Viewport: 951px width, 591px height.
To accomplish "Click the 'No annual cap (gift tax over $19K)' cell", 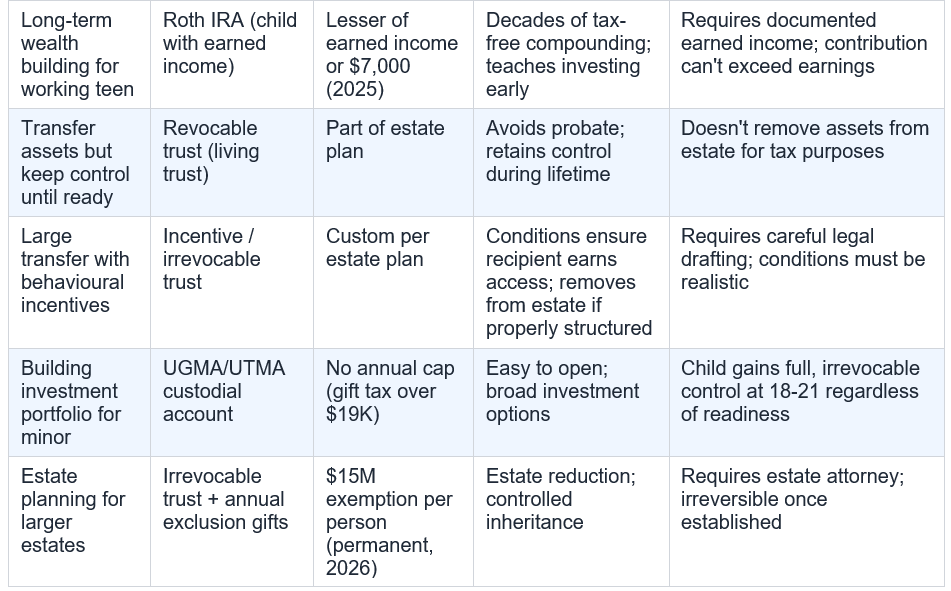I will pyautogui.click(x=393, y=403).
